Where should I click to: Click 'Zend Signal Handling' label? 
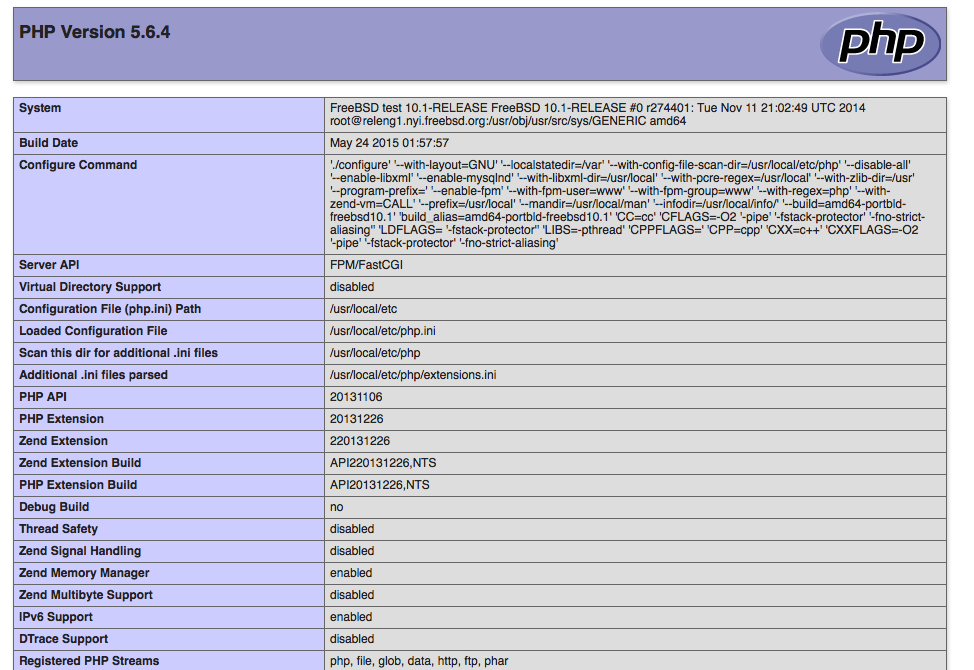(80, 551)
